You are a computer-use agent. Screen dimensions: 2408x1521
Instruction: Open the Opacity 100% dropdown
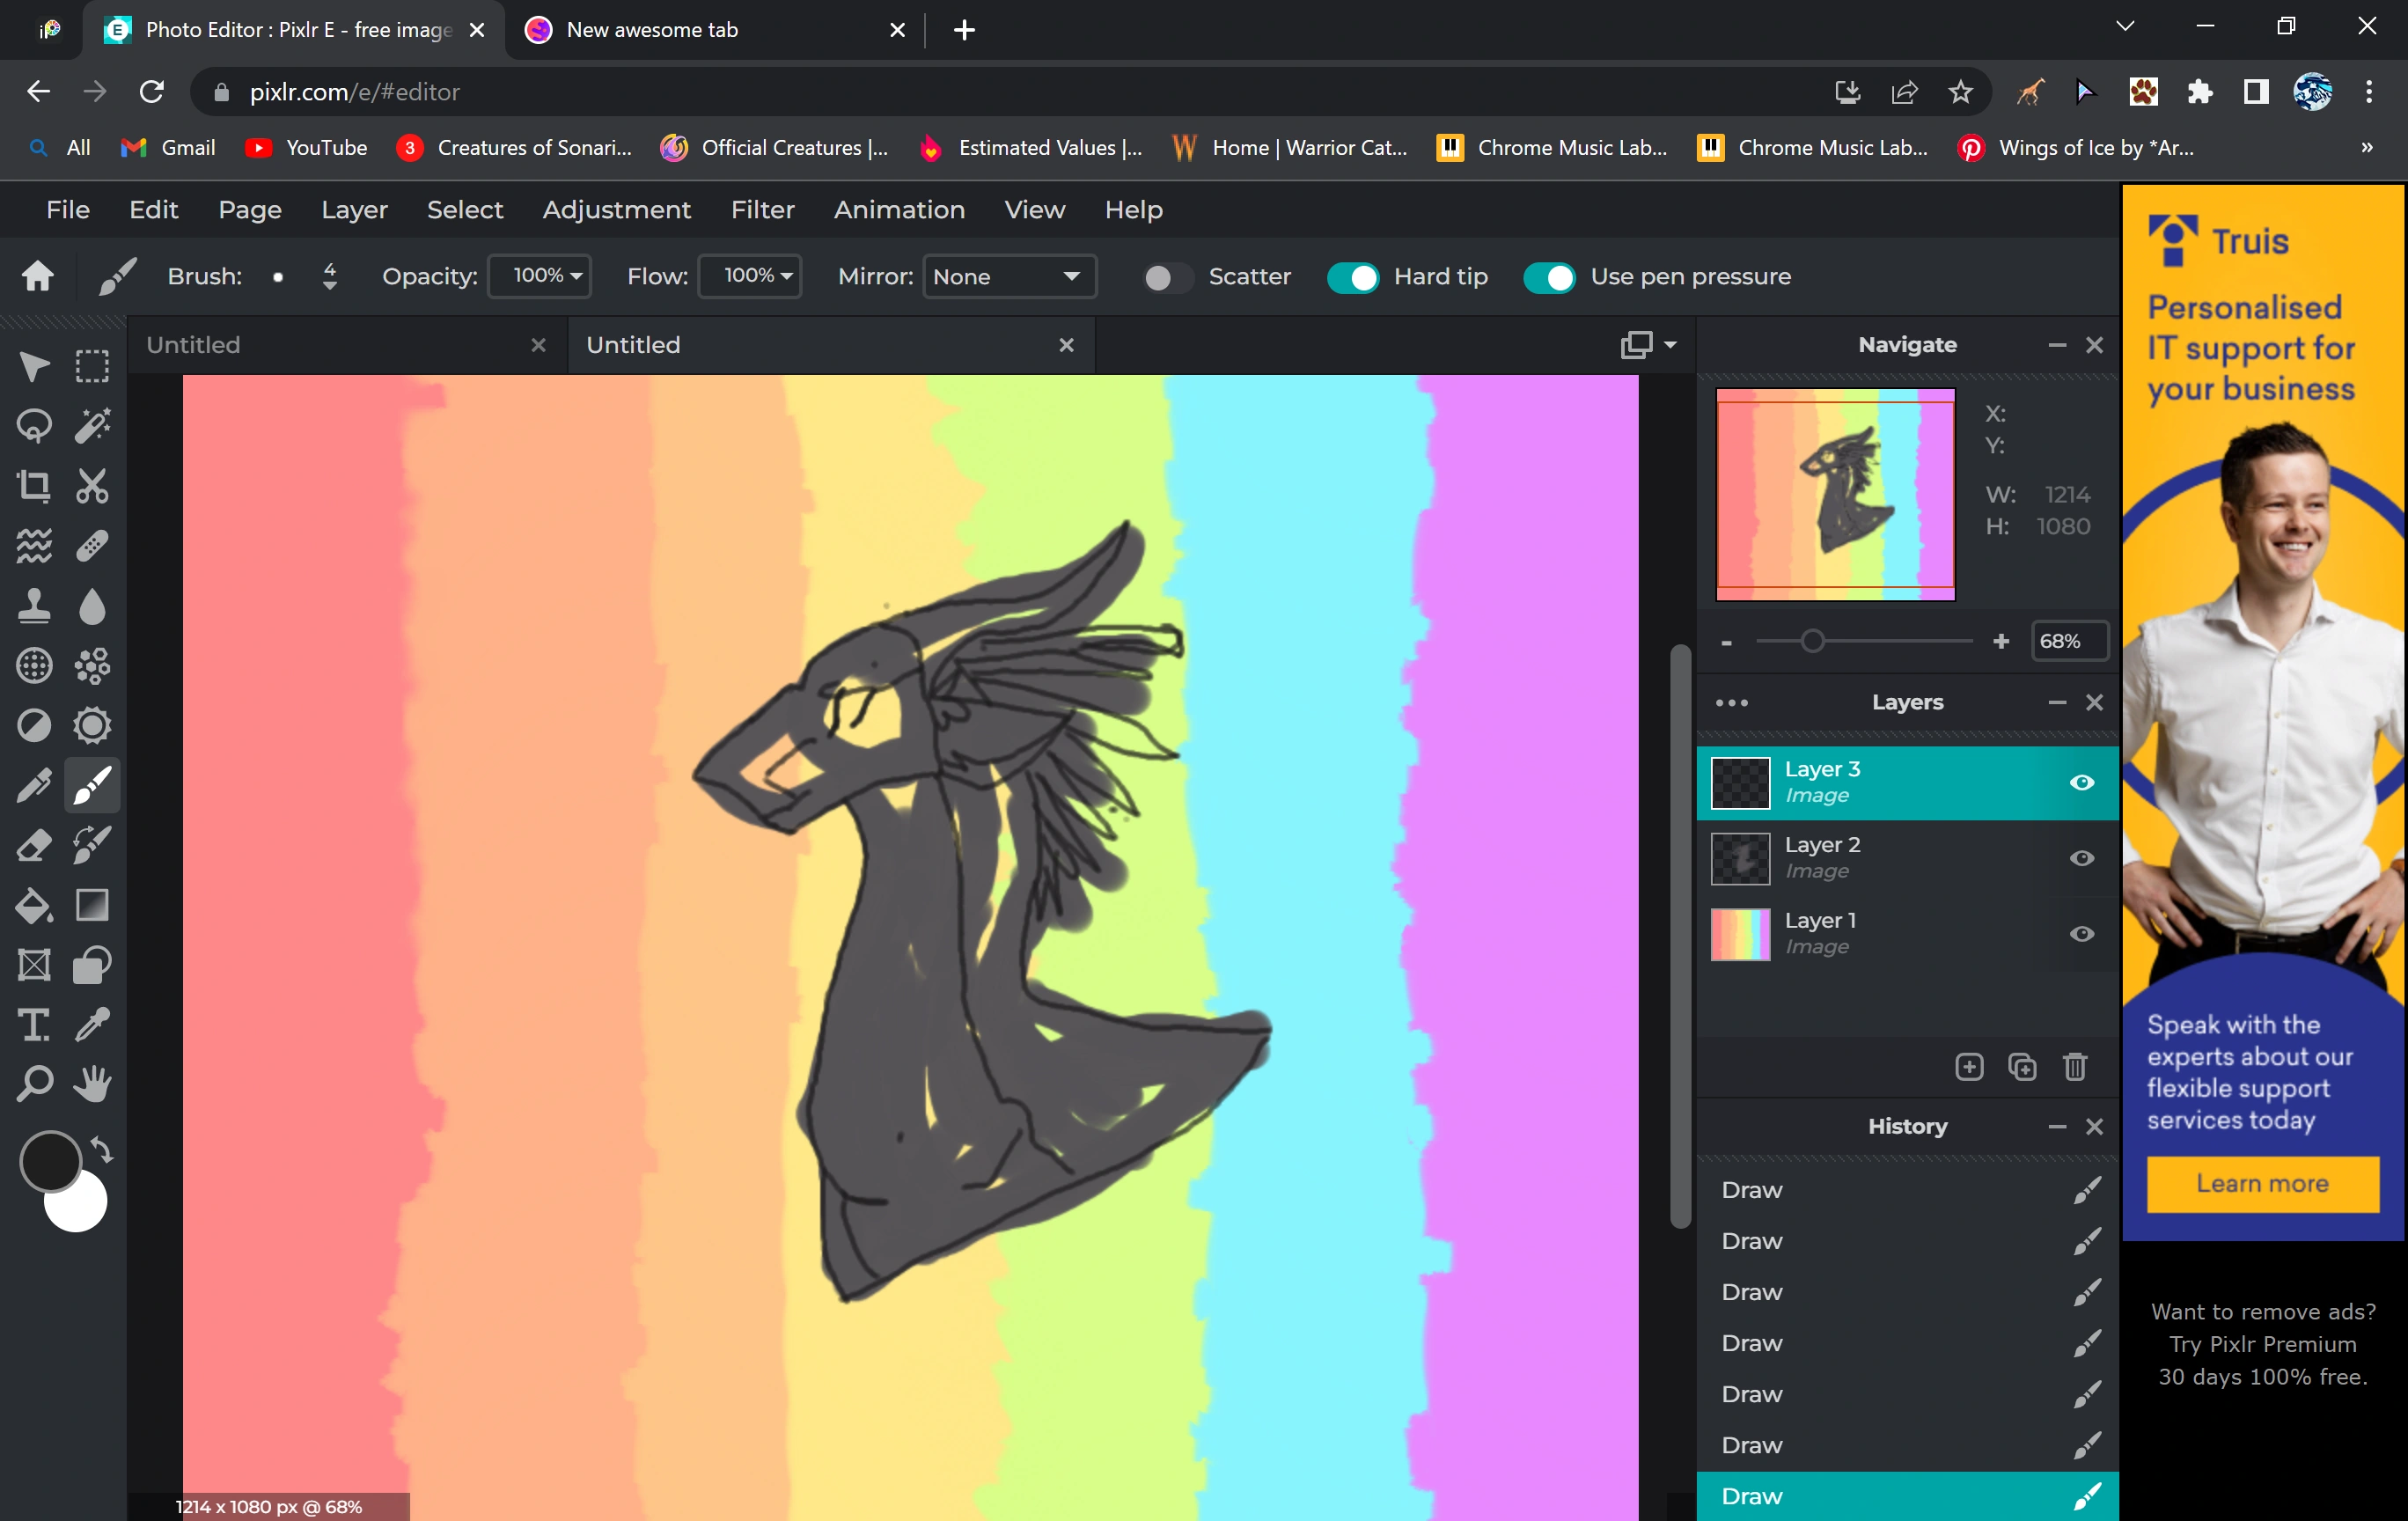click(x=540, y=276)
